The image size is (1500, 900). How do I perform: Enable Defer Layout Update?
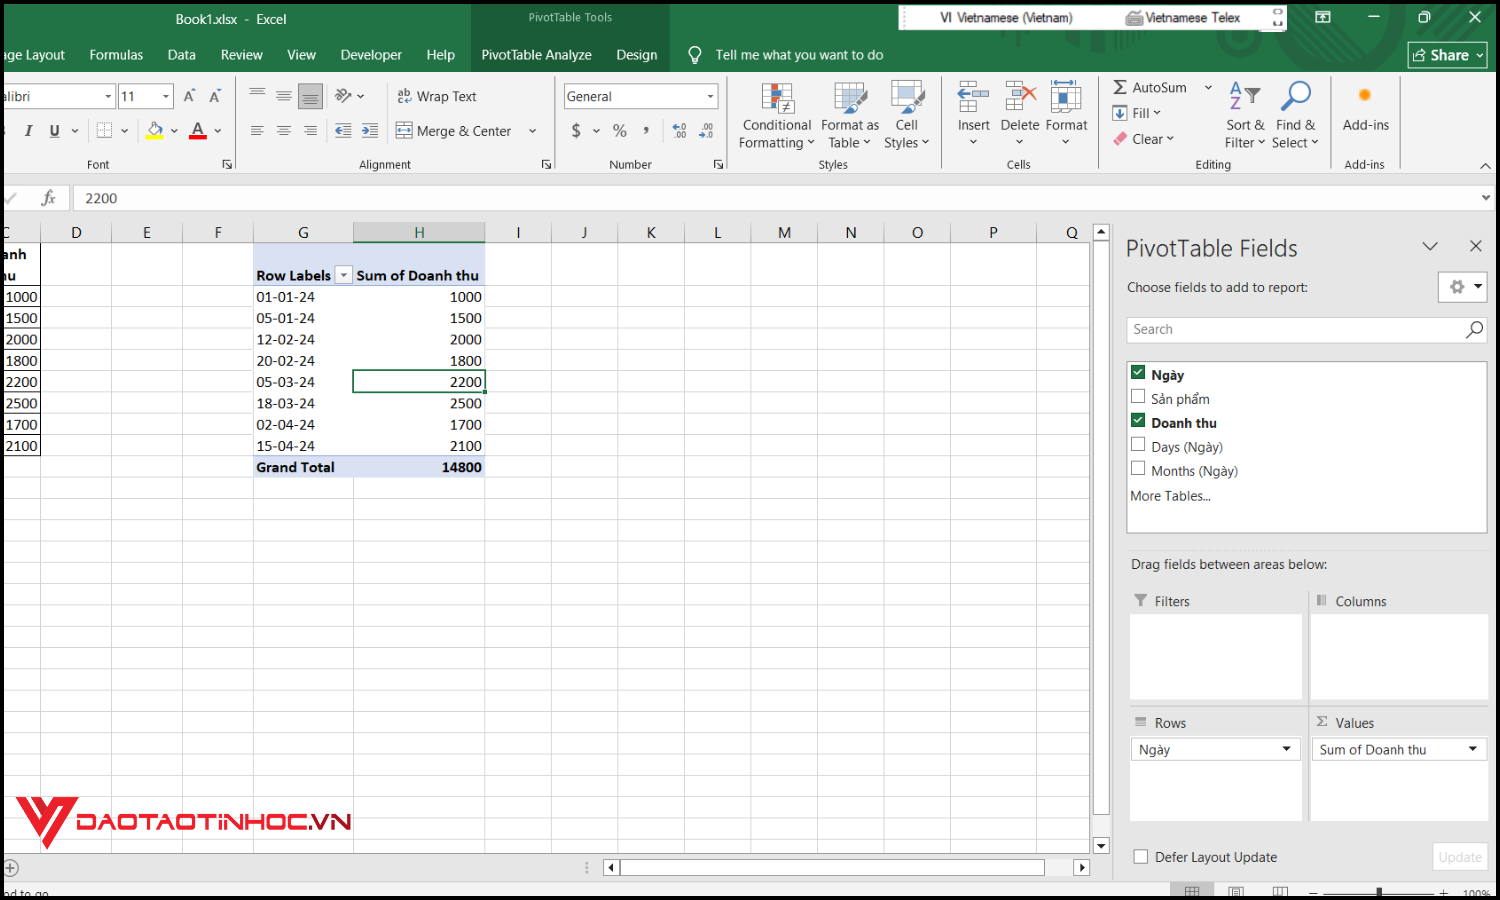(1140, 856)
